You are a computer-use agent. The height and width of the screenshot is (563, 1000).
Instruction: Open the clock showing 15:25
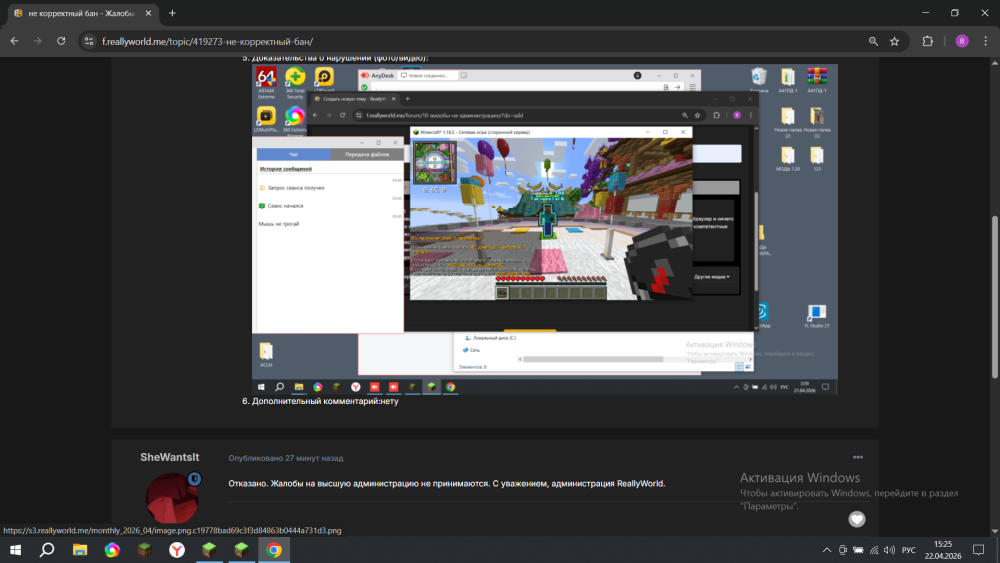point(943,550)
